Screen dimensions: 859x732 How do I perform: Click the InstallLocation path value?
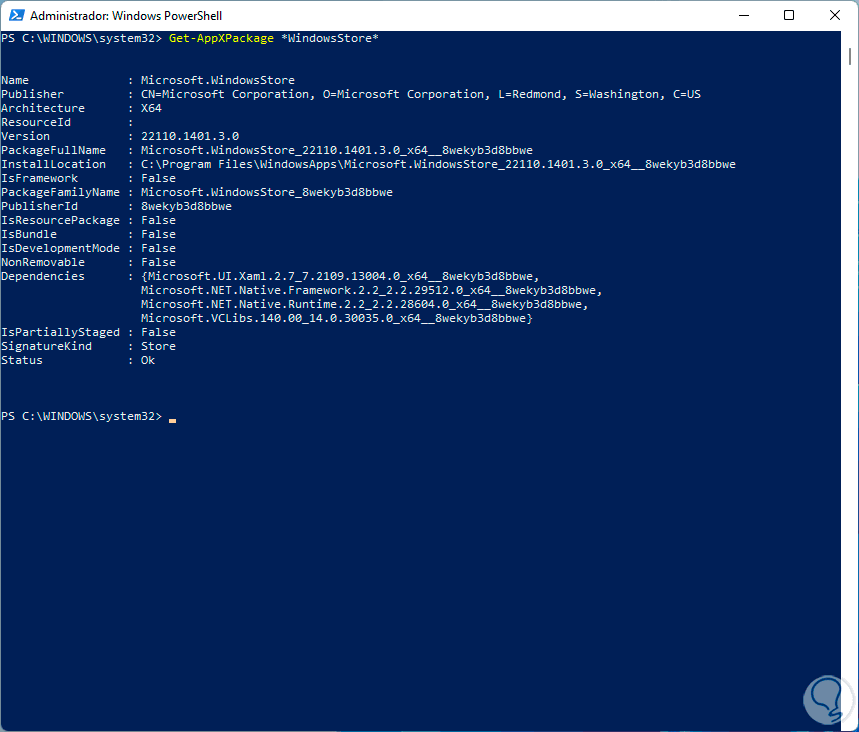coord(438,164)
